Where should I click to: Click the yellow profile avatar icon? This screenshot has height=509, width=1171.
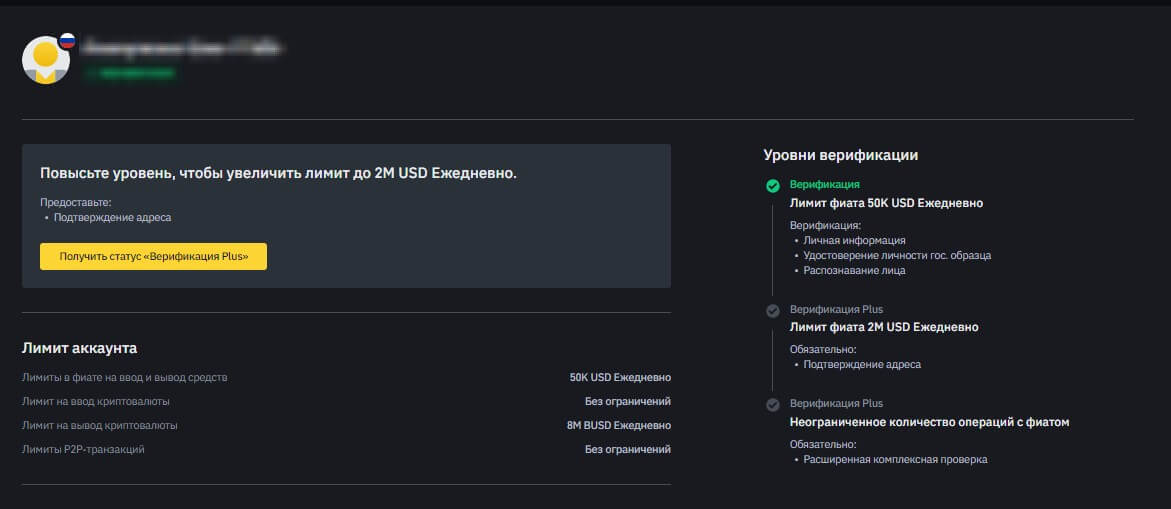coord(45,60)
